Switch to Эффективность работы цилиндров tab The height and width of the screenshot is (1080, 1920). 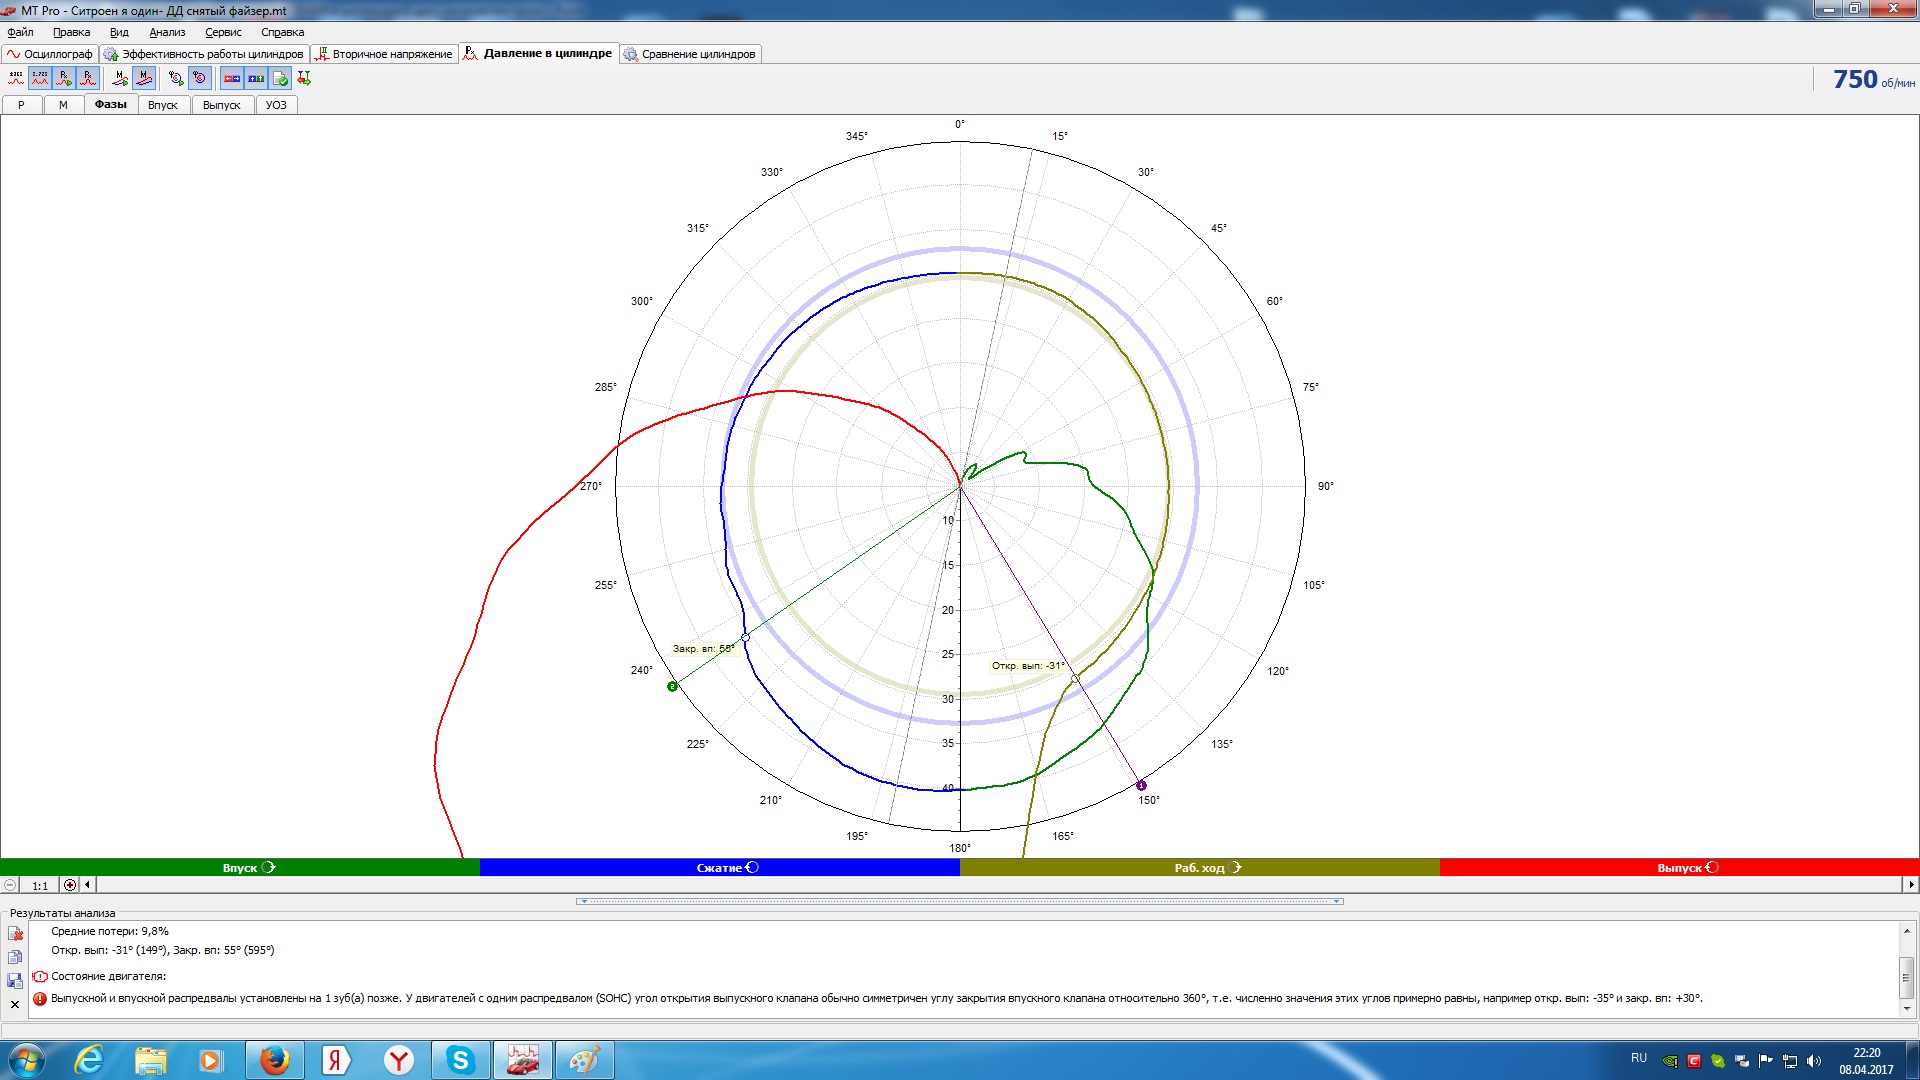pyautogui.click(x=204, y=54)
